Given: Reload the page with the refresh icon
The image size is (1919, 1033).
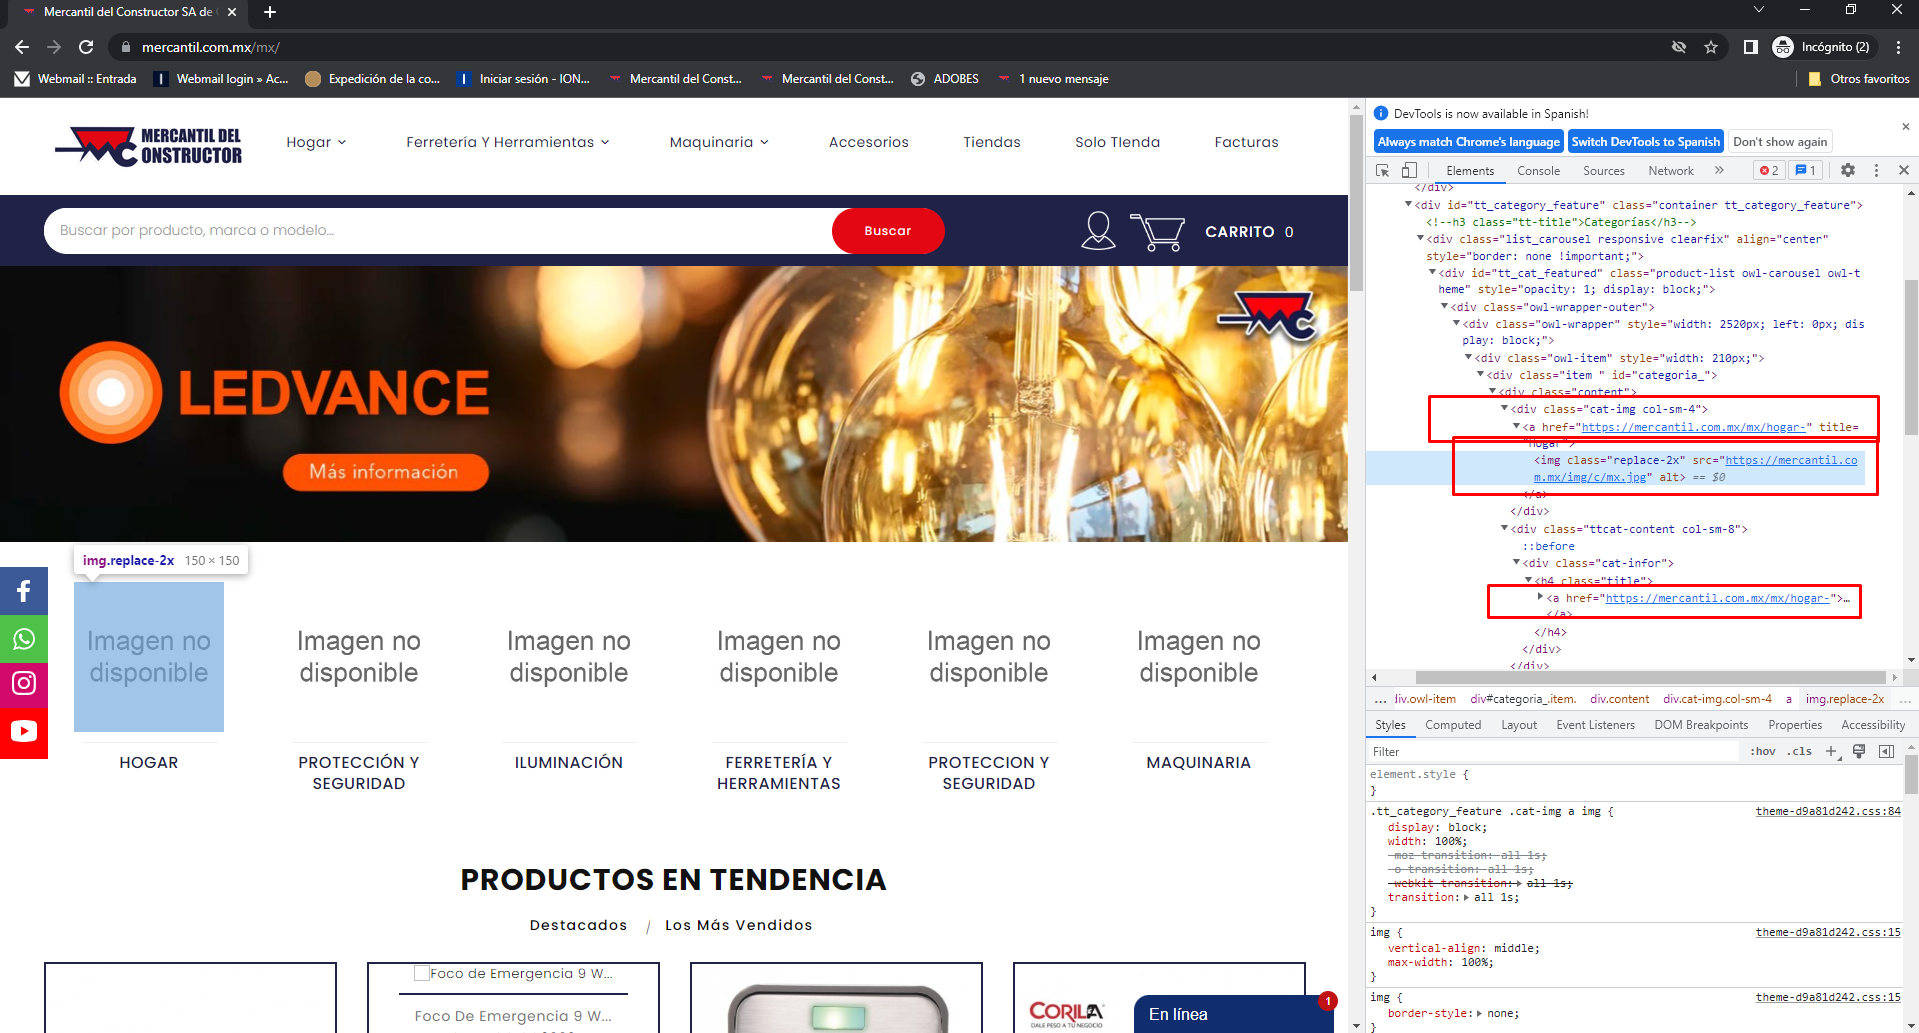Looking at the screenshot, I should (x=86, y=47).
